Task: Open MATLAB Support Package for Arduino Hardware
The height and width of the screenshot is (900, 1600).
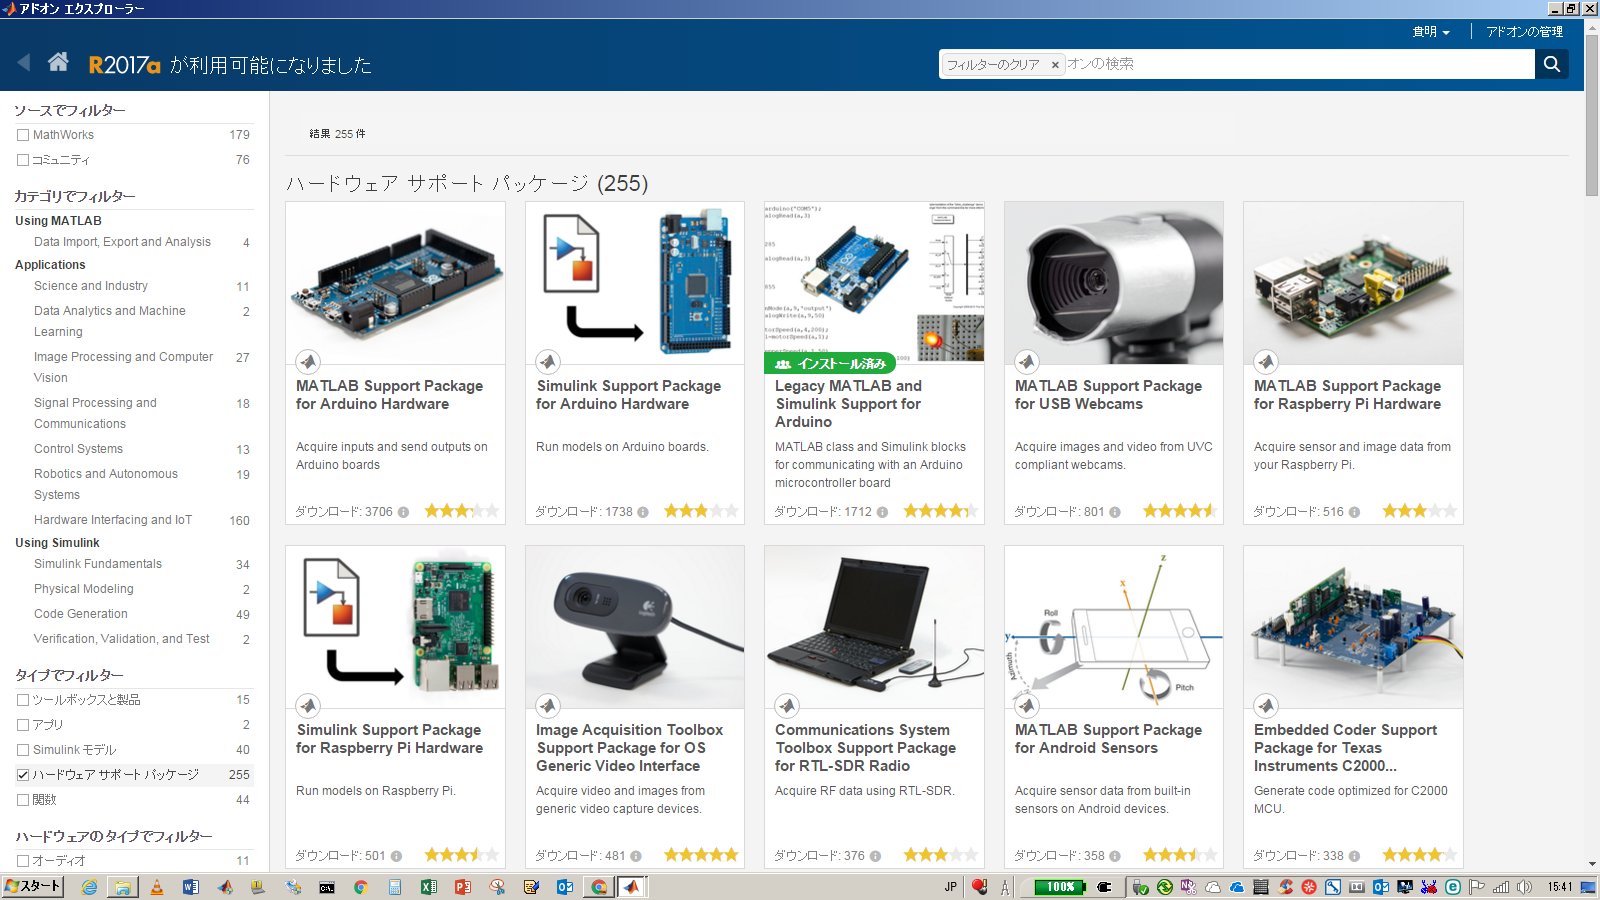Action: pyautogui.click(x=389, y=395)
